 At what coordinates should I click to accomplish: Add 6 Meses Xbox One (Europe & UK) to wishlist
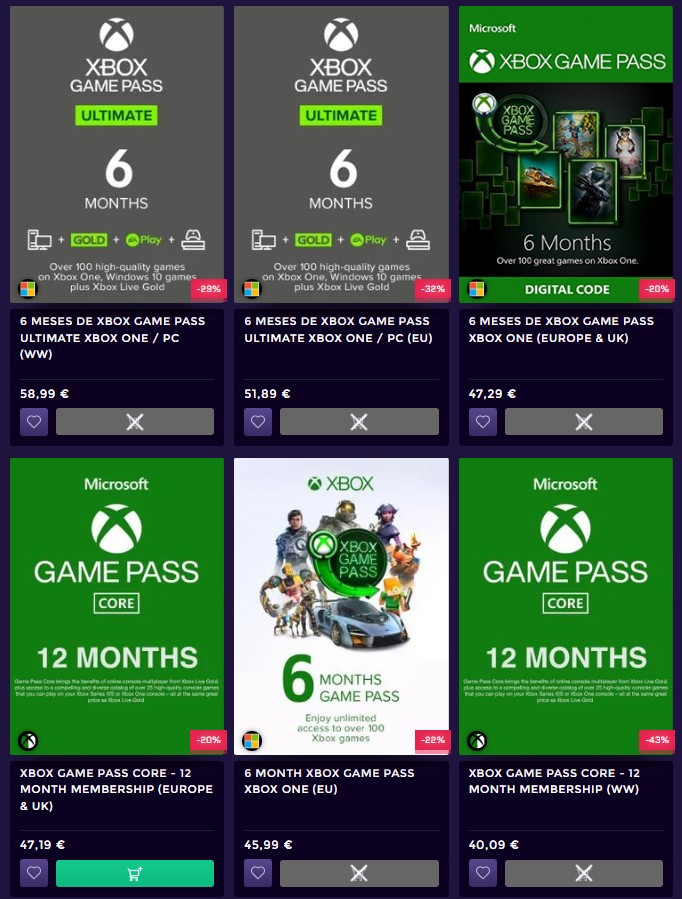pyautogui.click(x=483, y=422)
